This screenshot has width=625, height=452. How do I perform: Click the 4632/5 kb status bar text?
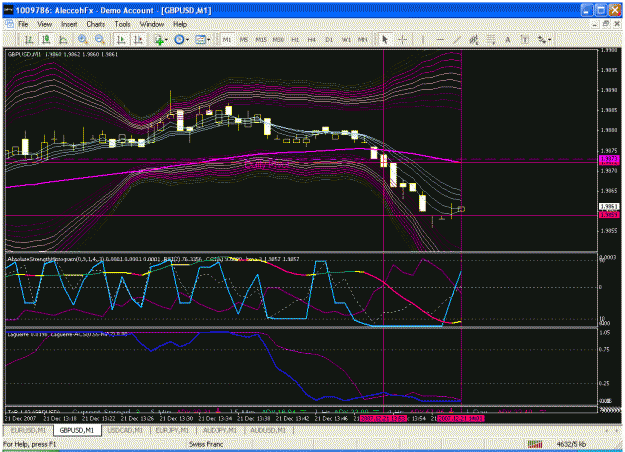pyautogui.click(x=571, y=444)
